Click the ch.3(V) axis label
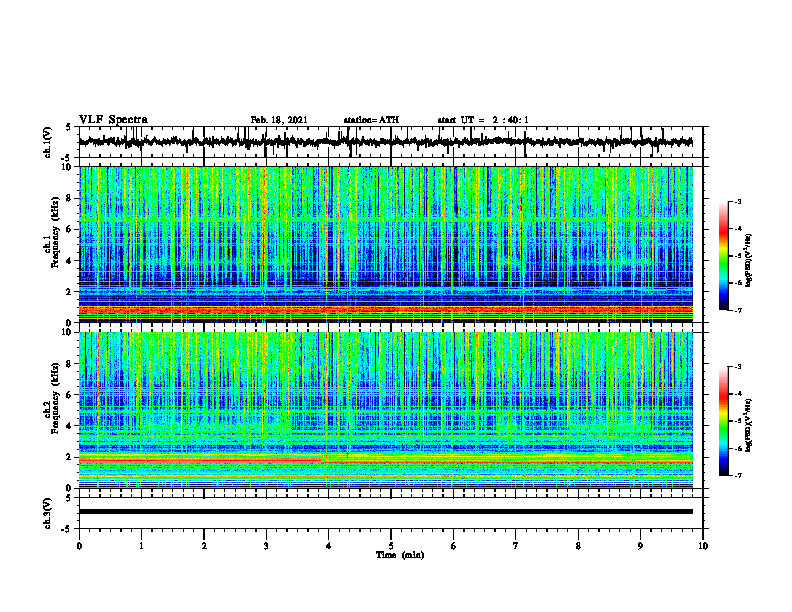 pyautogui.click(x=48, y=513)
